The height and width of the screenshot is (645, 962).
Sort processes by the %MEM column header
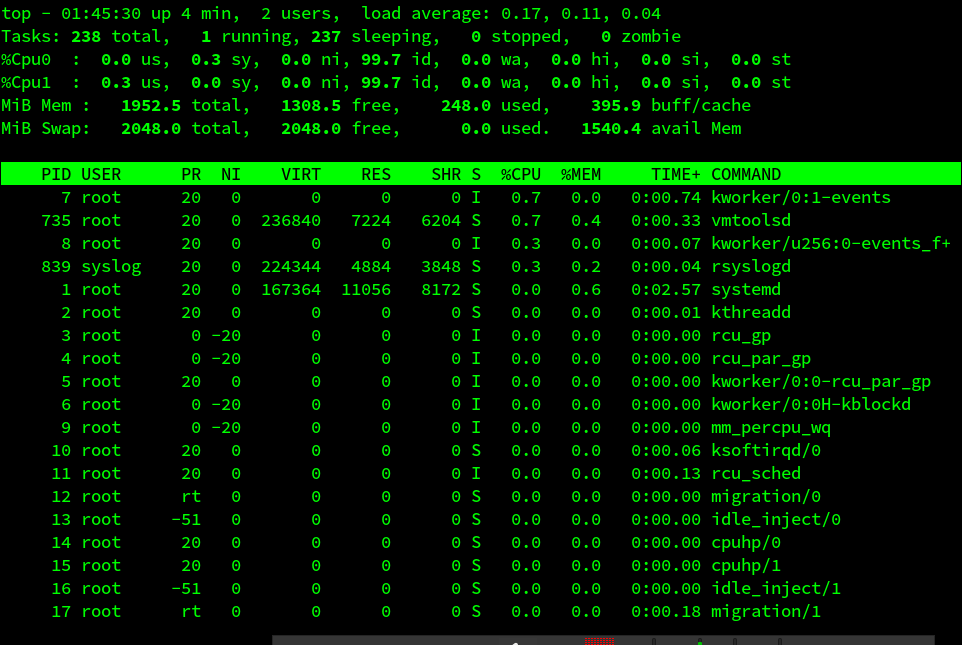pos(581,173)
